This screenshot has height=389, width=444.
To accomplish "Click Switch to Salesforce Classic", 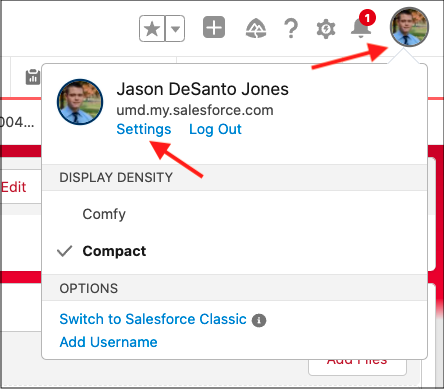I will [153, 319].
